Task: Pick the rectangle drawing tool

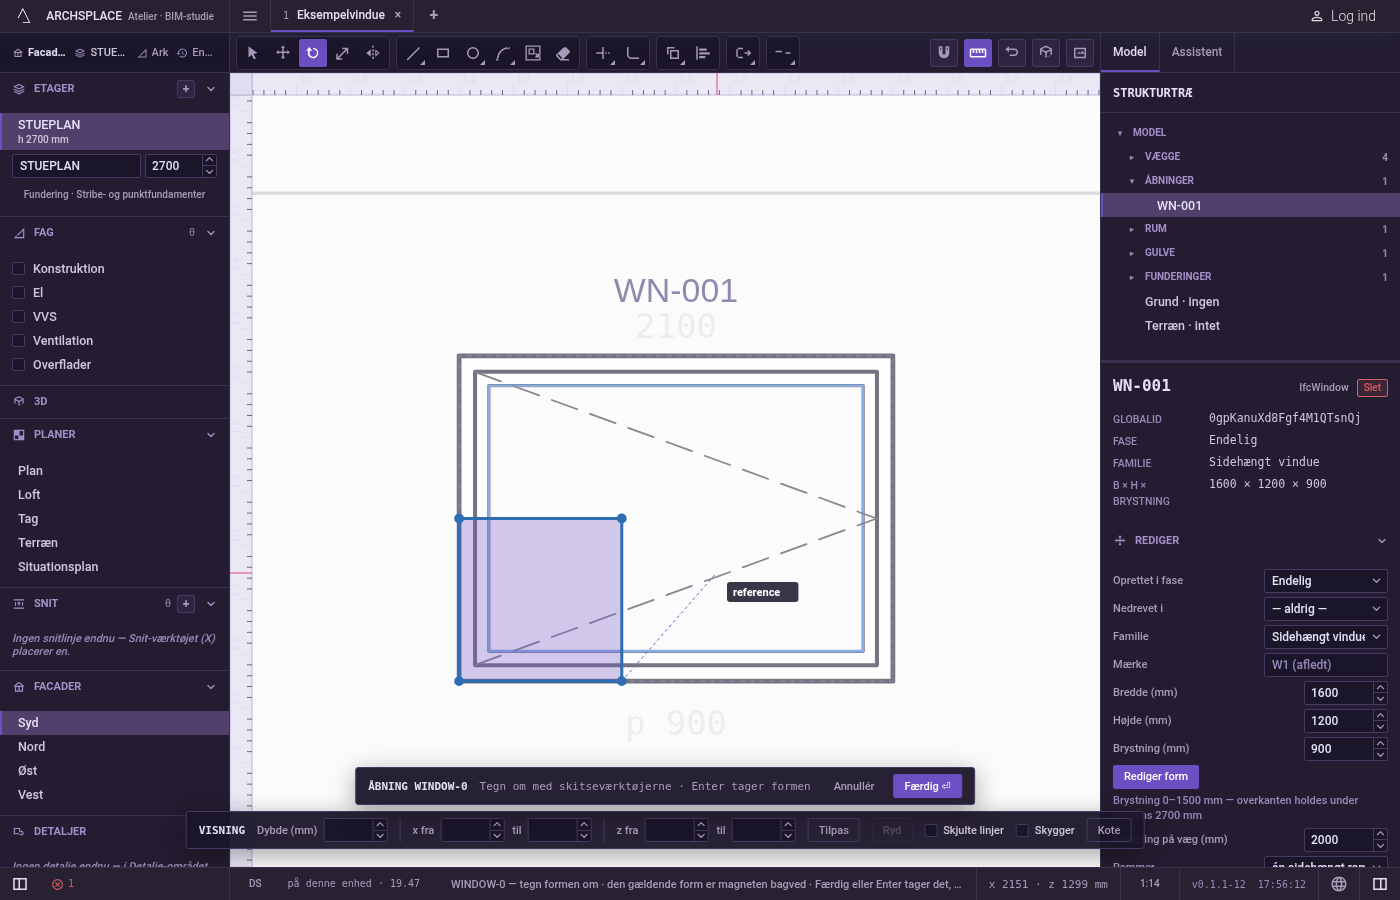Action: [443, 53]
